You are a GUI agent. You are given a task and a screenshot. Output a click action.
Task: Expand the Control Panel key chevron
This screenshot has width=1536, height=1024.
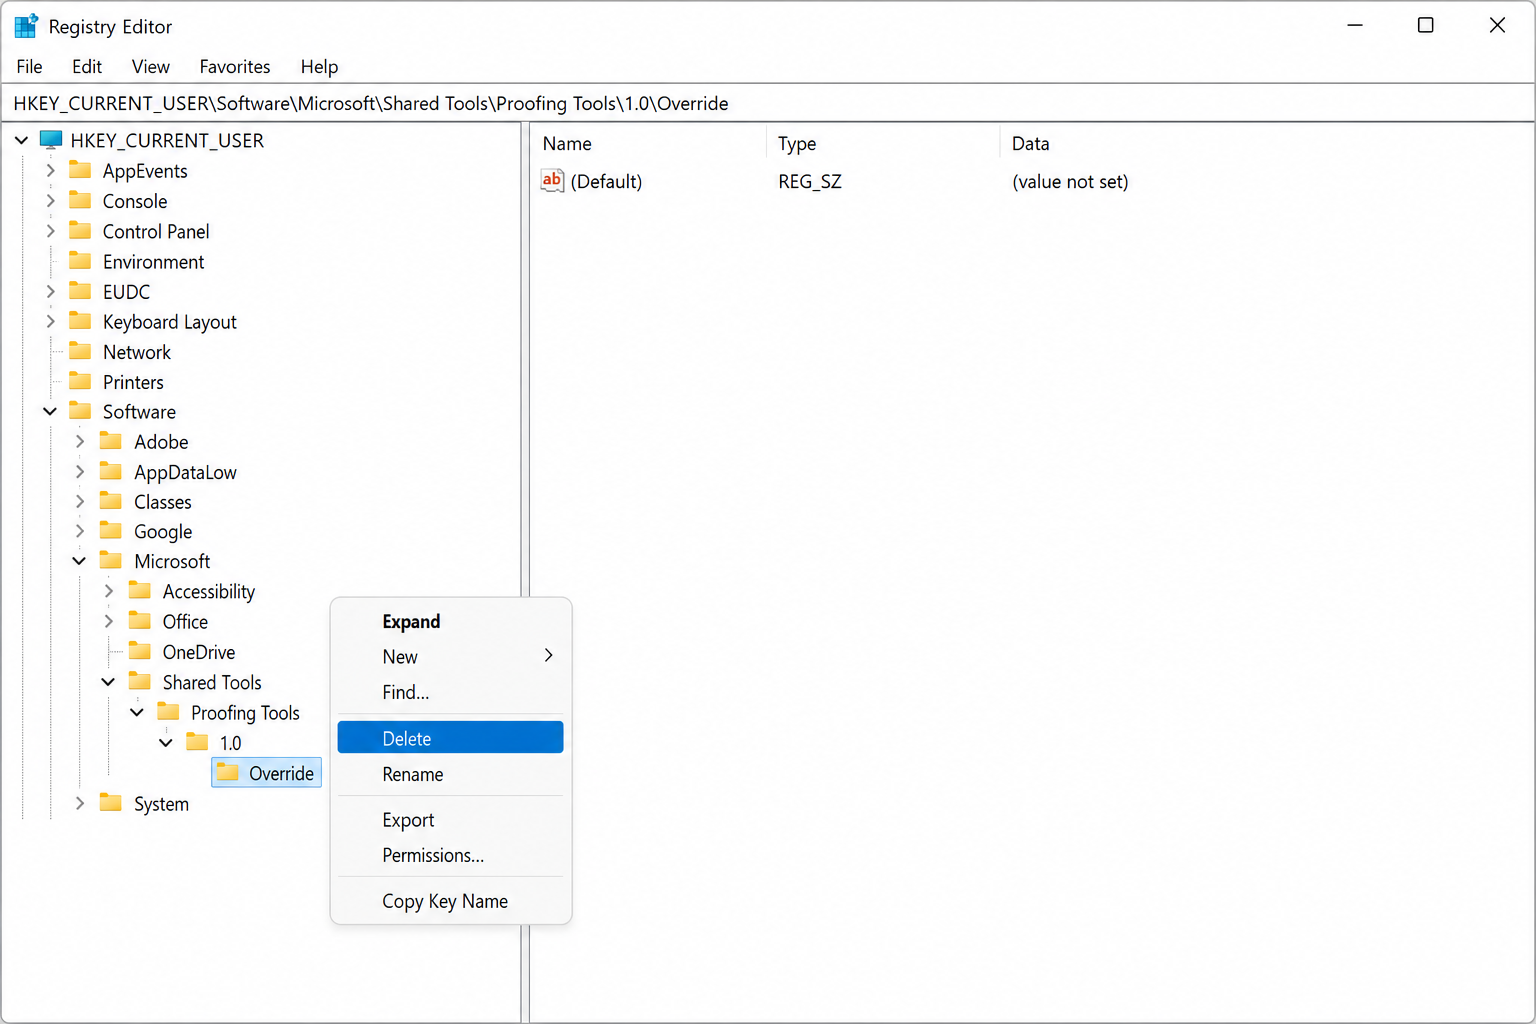(x=50, y=231)
